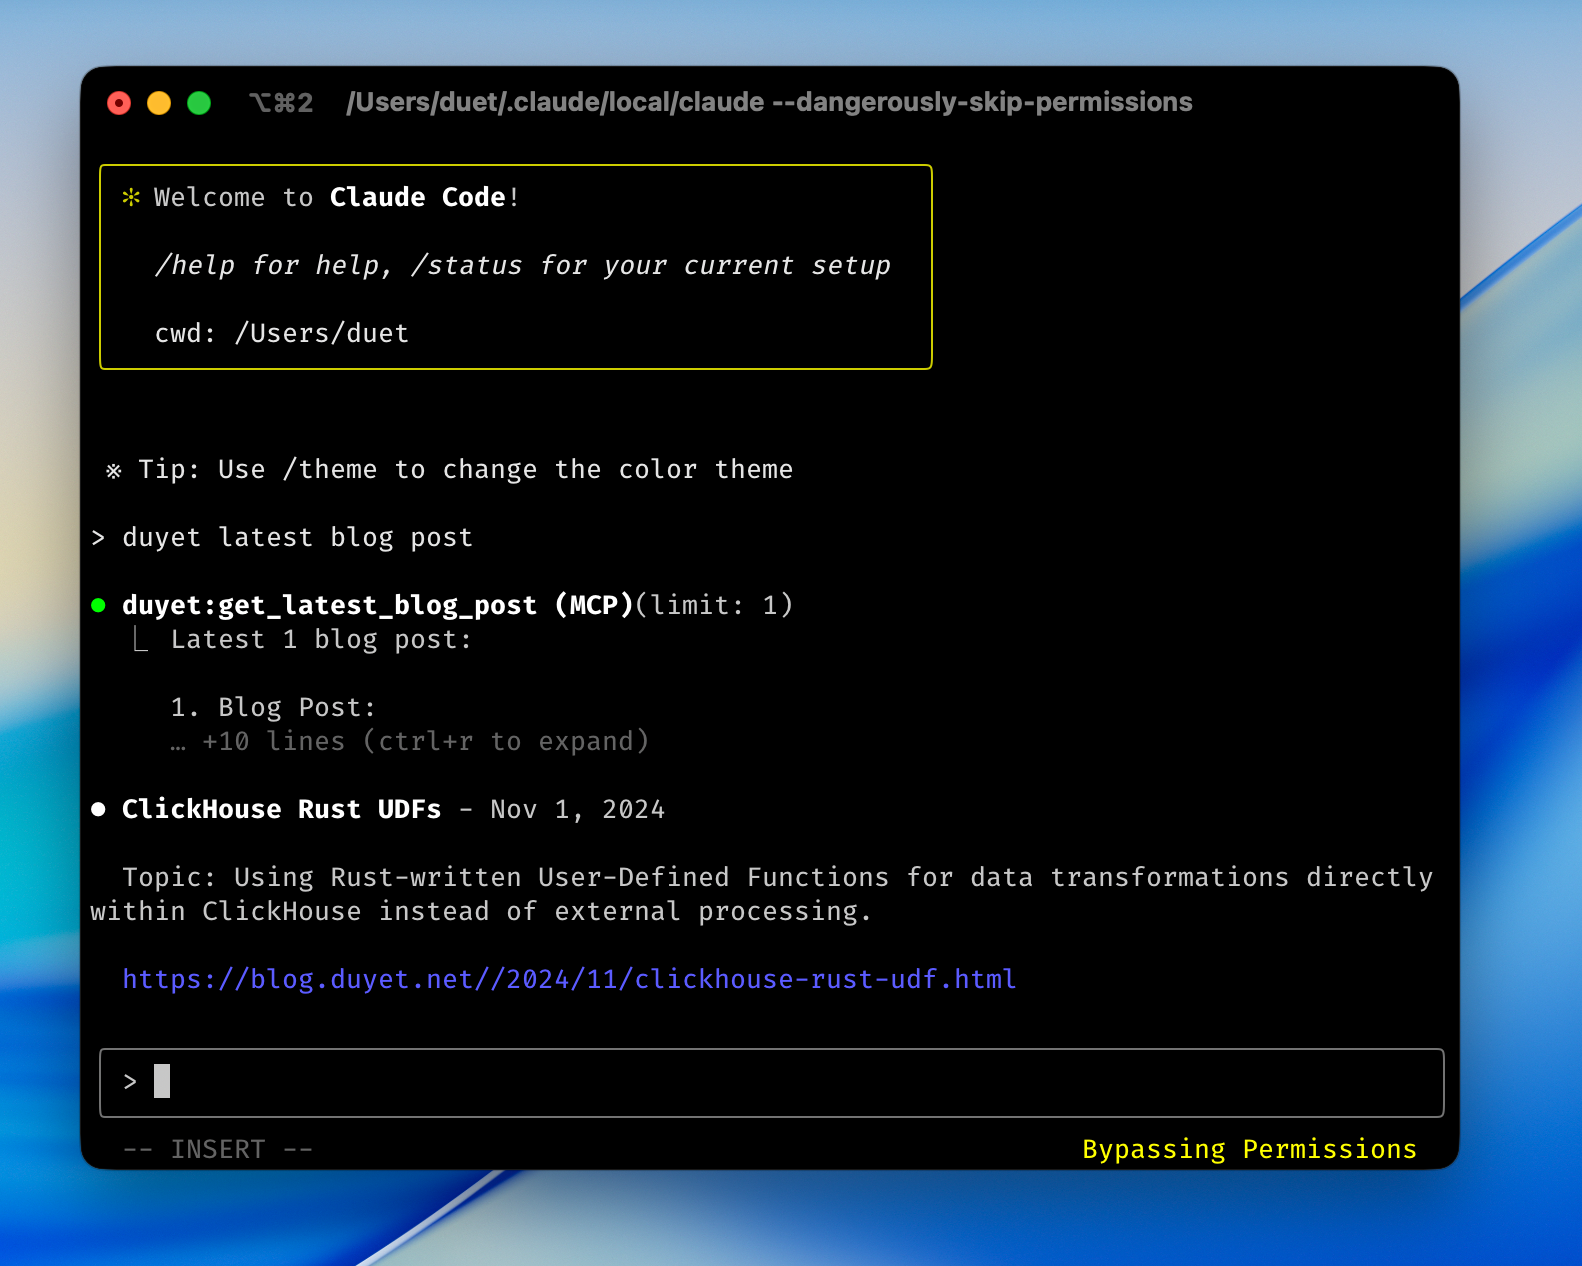Click the white bullet before ClickHouse Rust UDFs
This screenshot has height=1266, width=1582.
coord(98,809)
